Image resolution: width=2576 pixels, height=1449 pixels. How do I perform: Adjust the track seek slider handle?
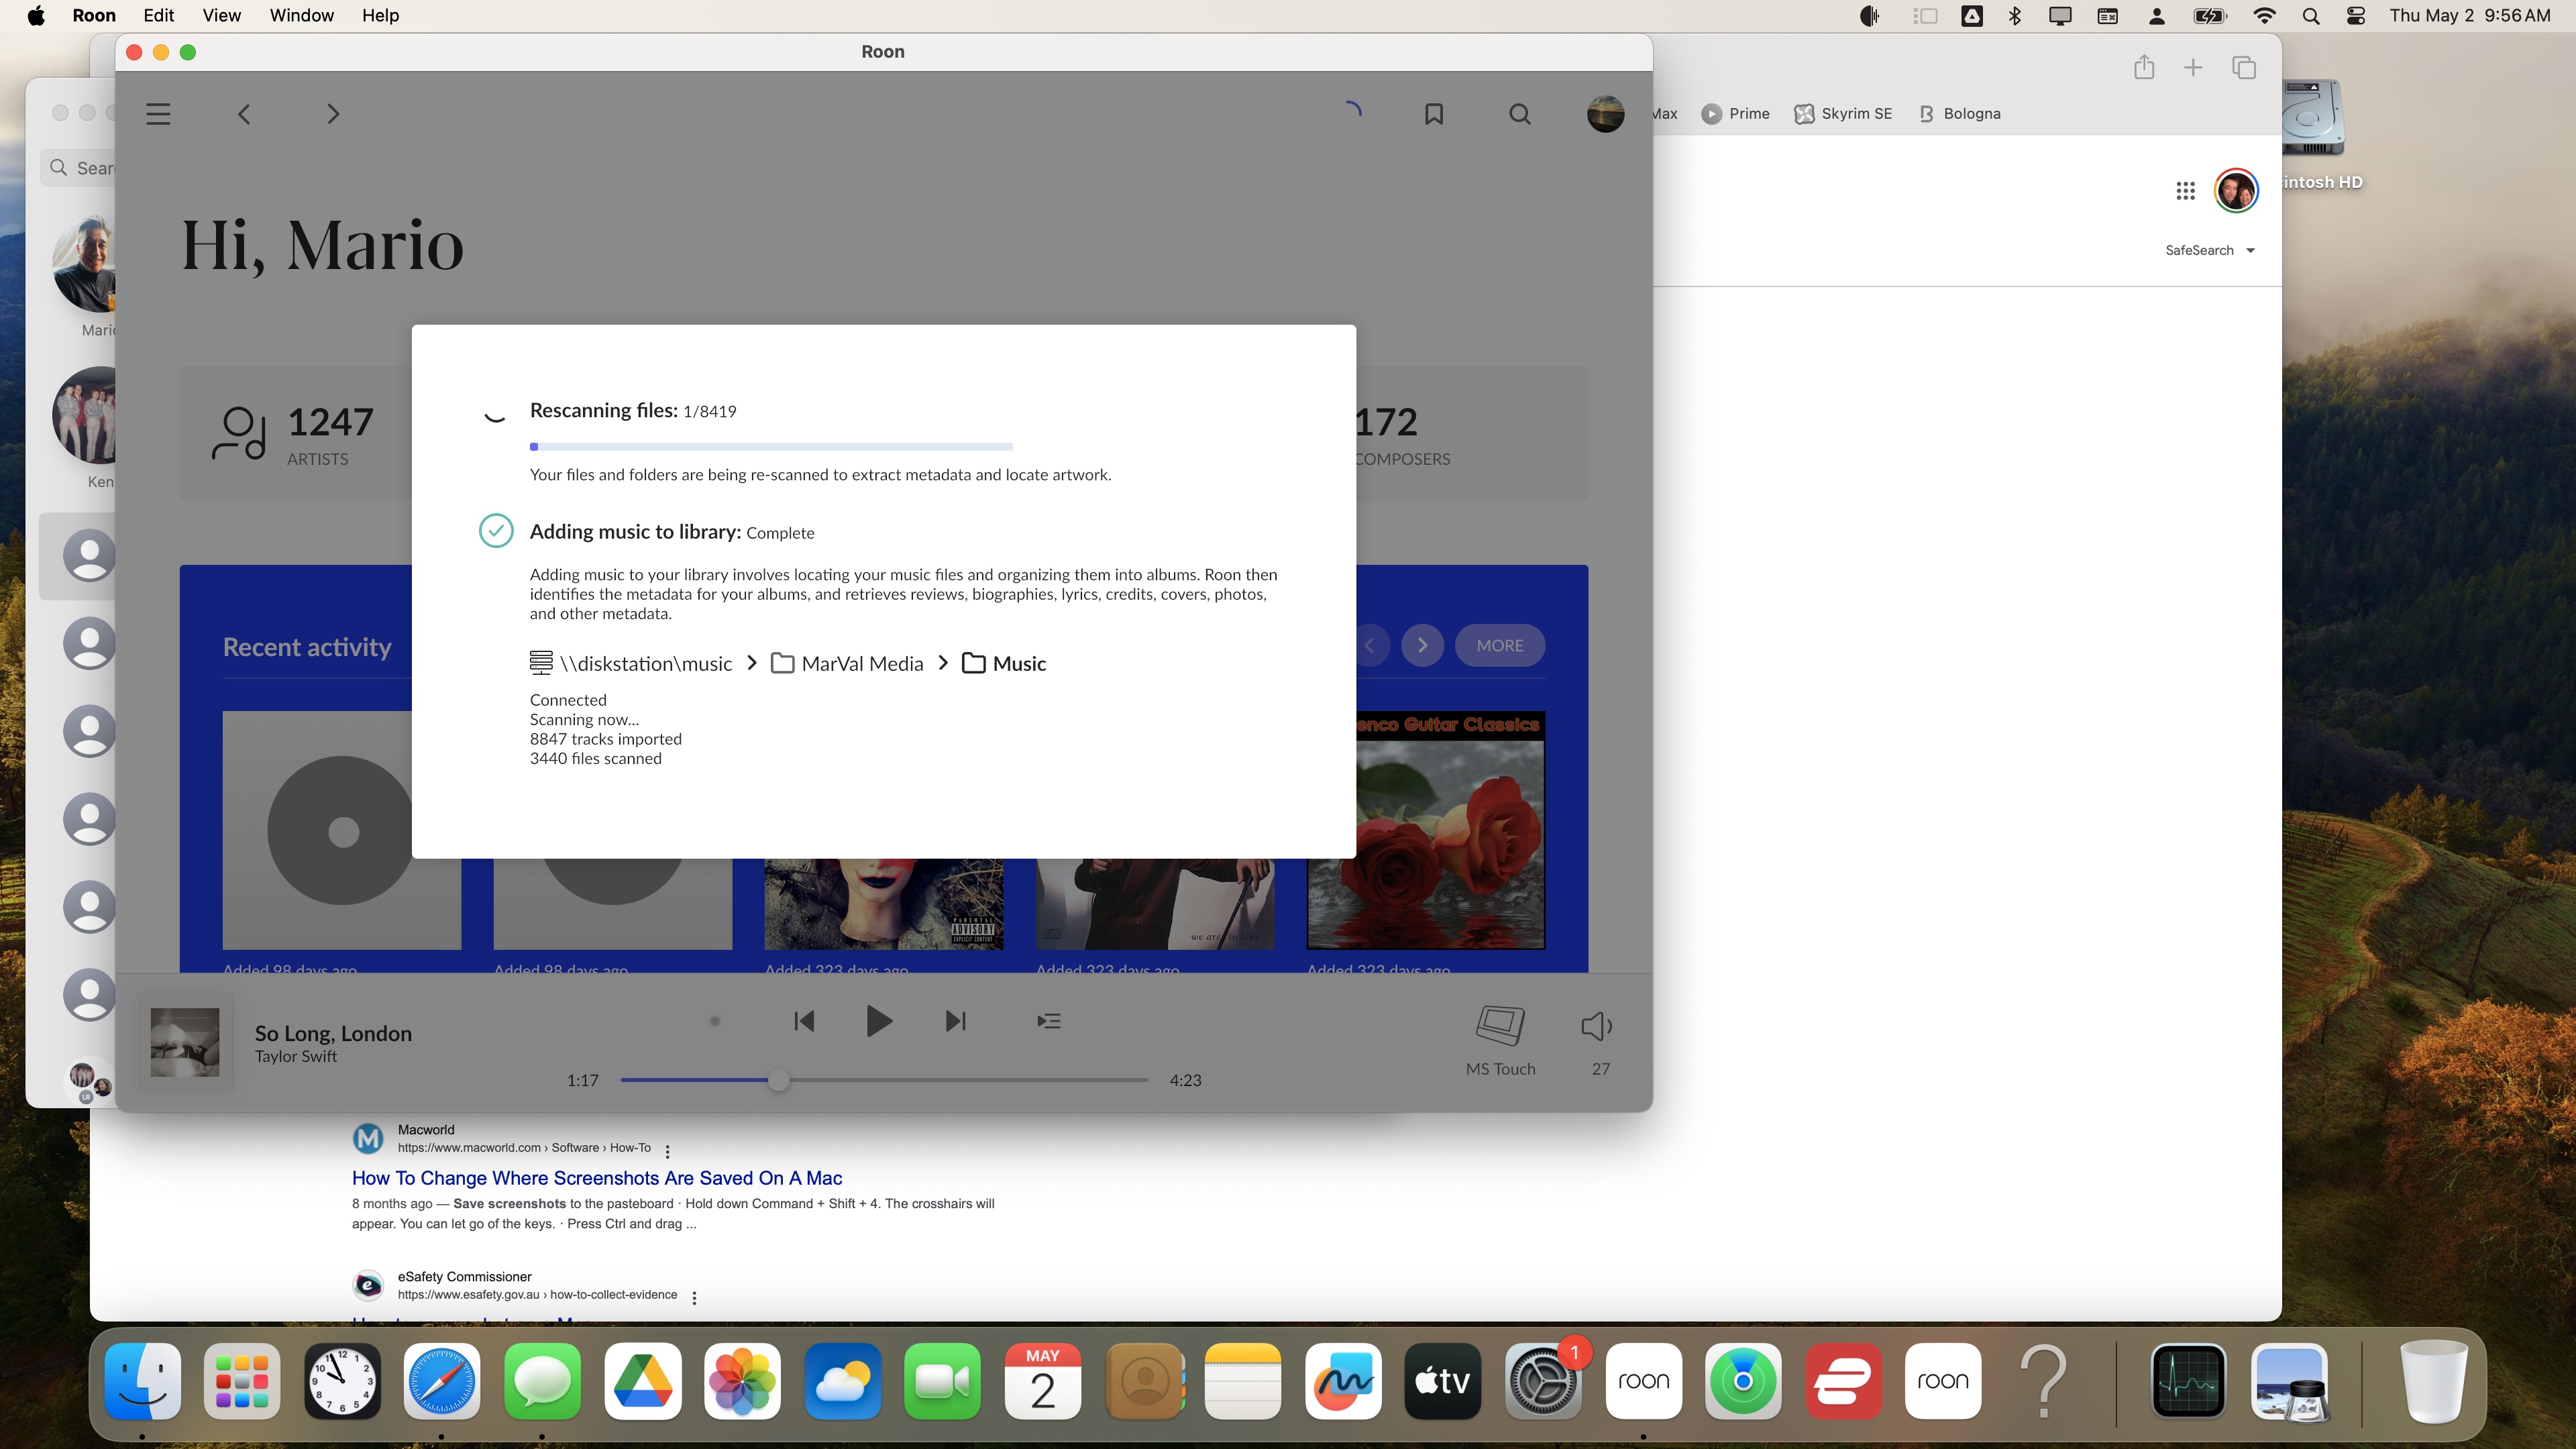click(x=779, y=1080)
